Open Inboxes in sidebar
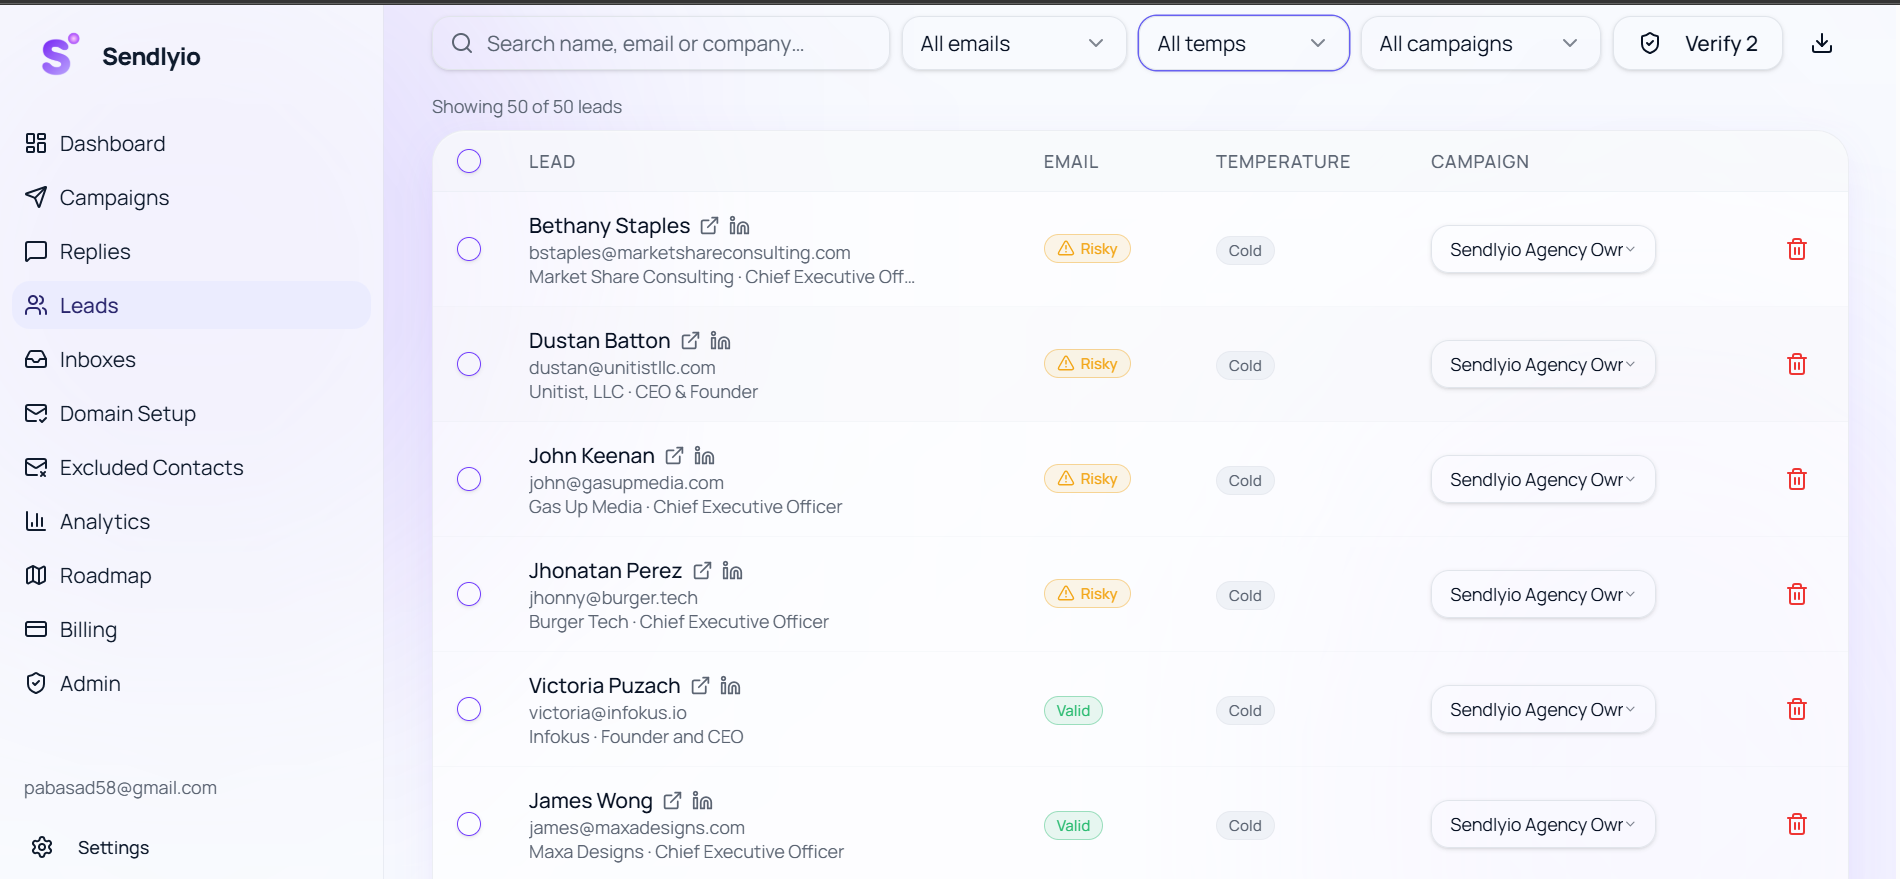1900x879 pixels. [x=191, y=359]
